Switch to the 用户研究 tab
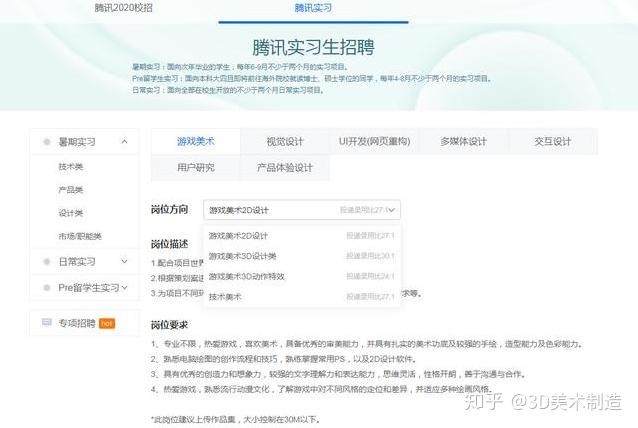The image size is (638, 428). pos(196,167)
